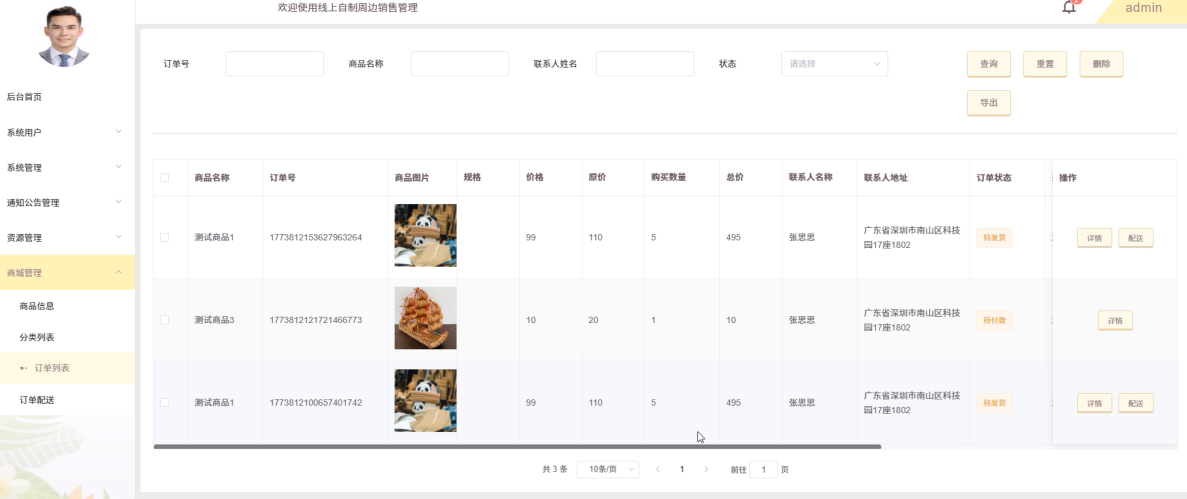Viewport: 1187px width, 499px height.
Task: Focus the 订单号 search input field
Action: pos(275,64)
